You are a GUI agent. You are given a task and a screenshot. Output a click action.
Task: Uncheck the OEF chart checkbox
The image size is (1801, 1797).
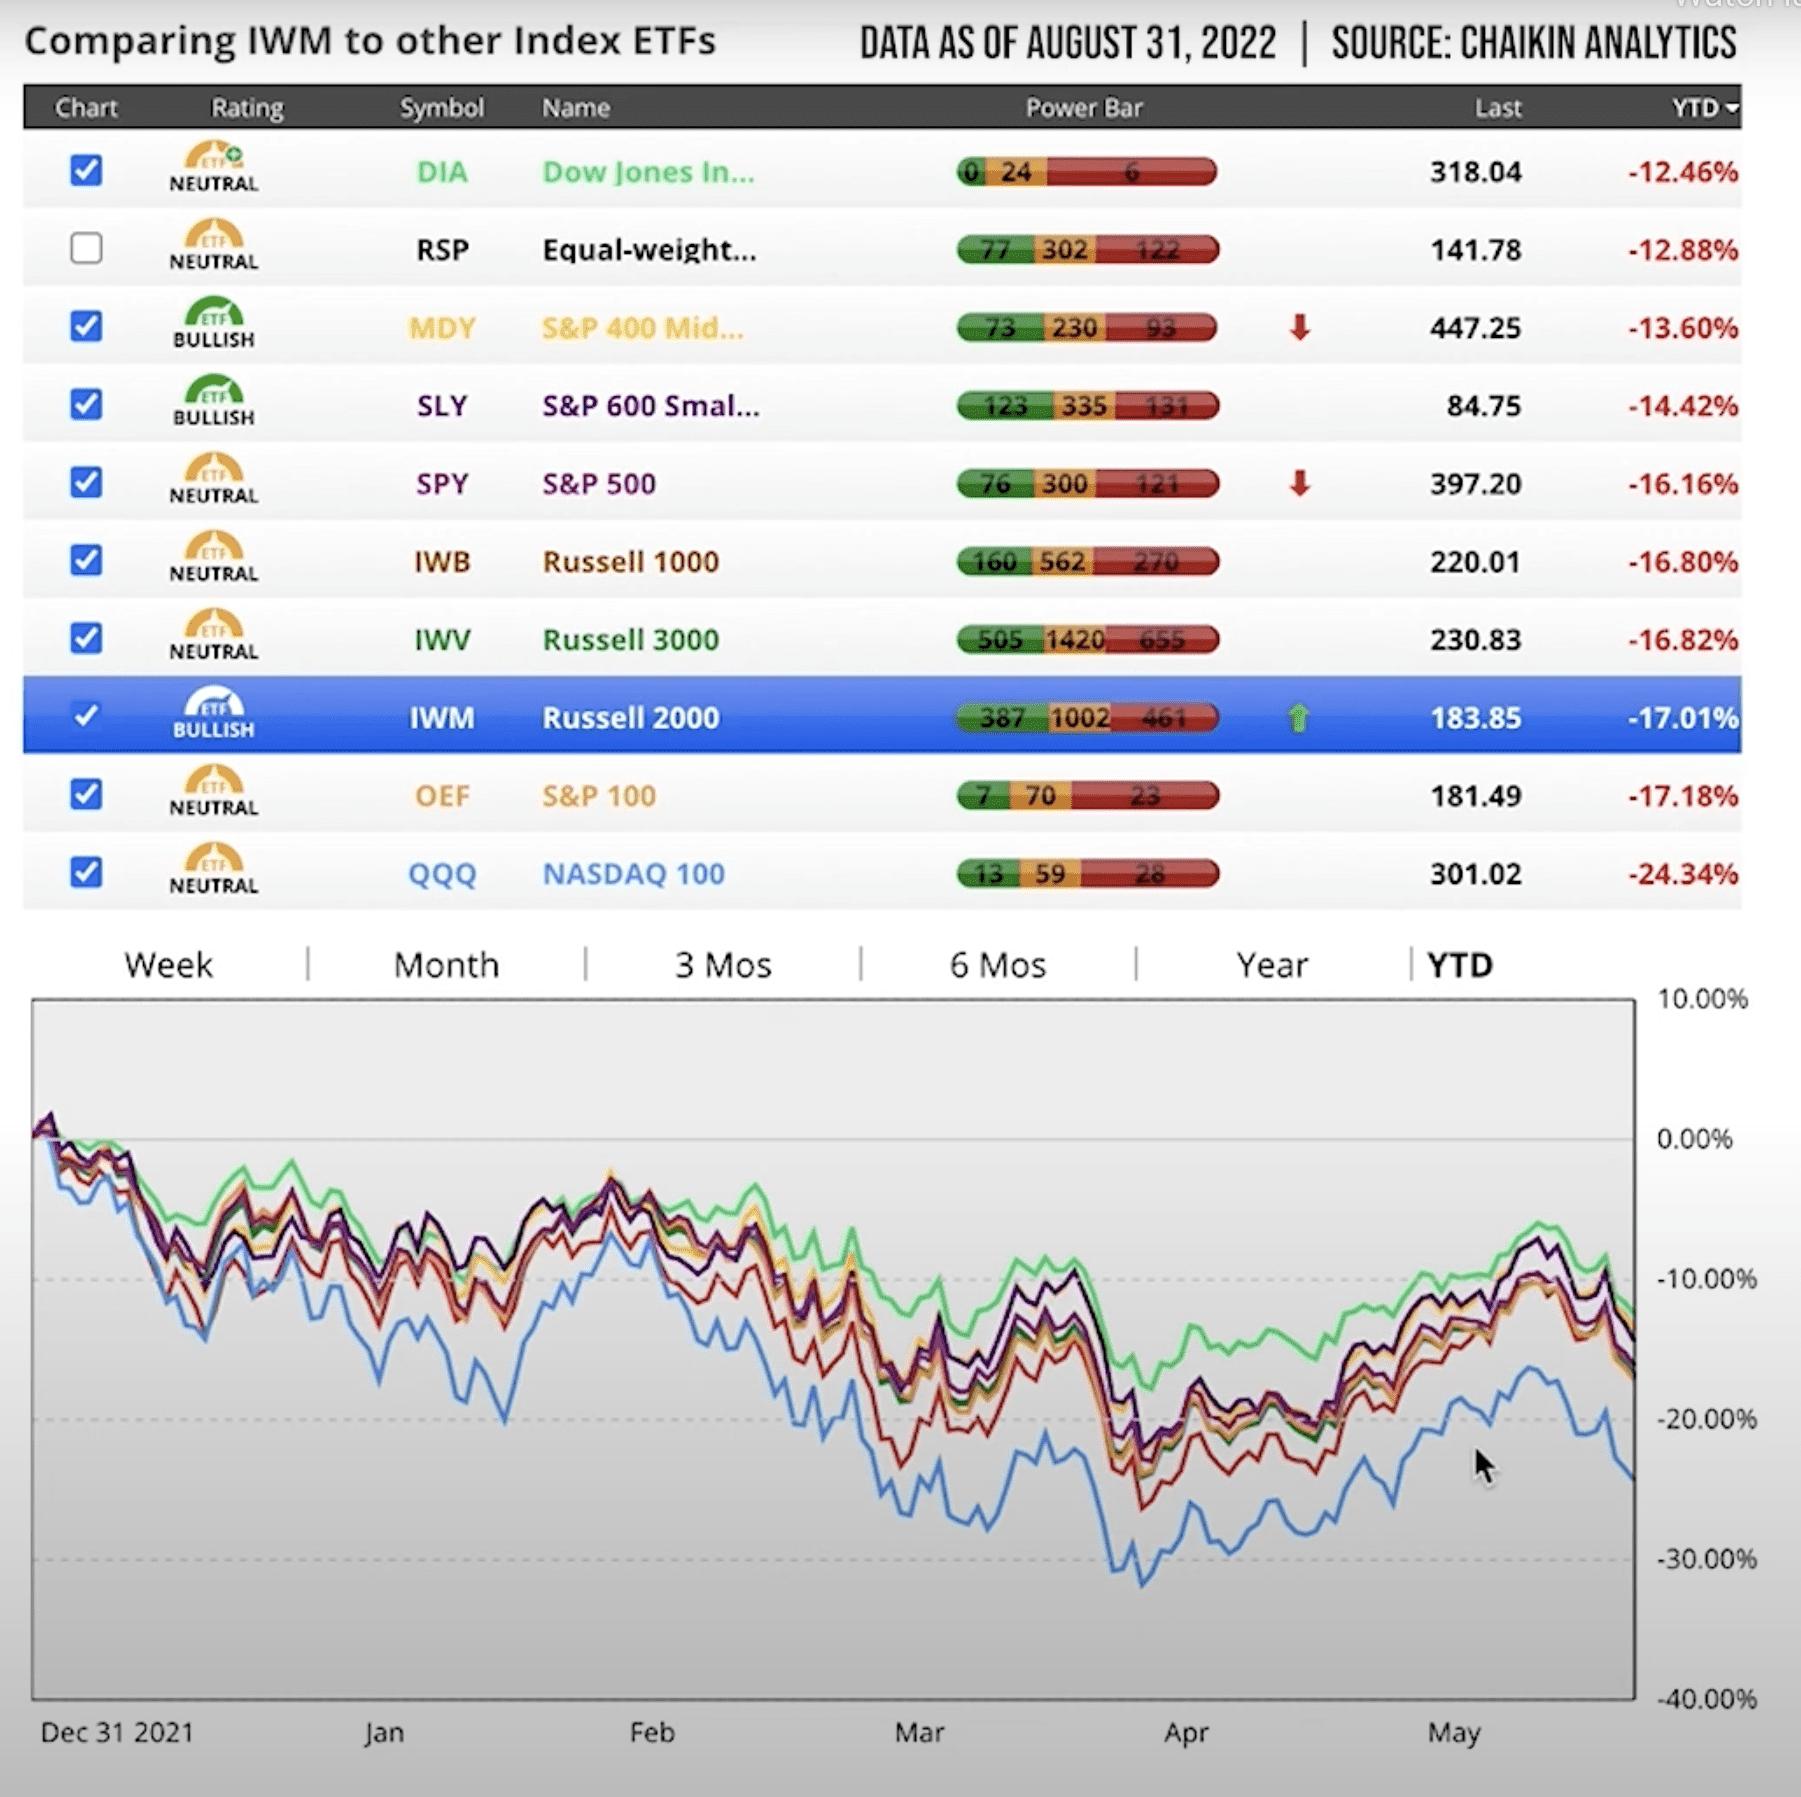[86, 794]
